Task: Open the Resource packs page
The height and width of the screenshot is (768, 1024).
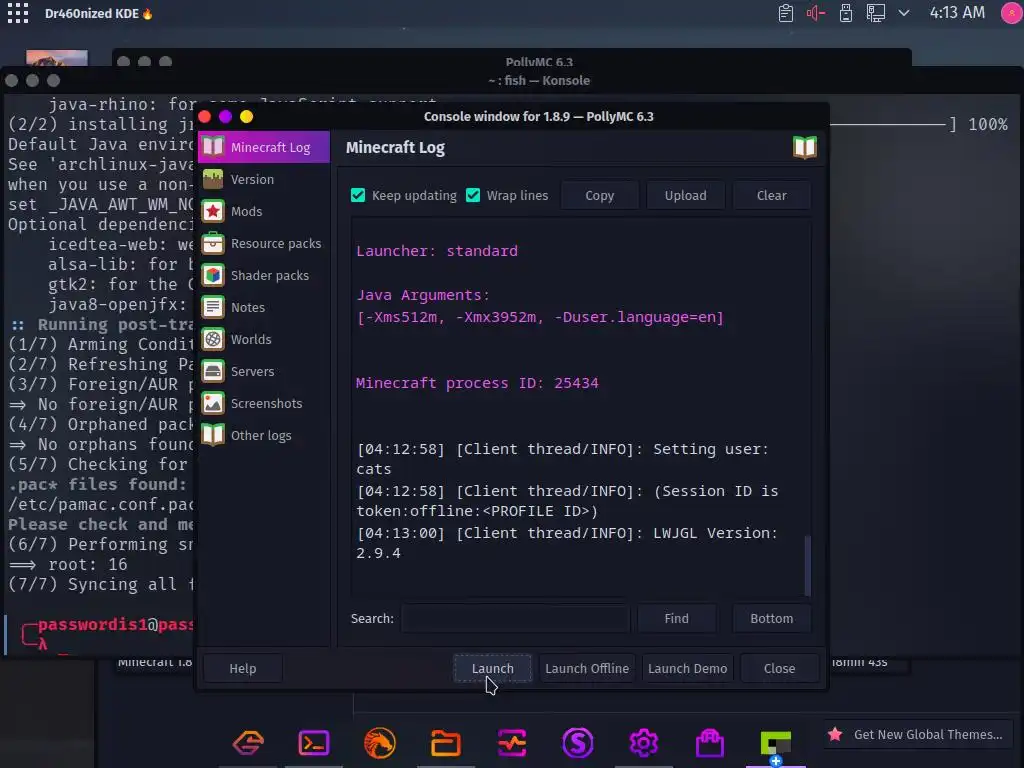Action: (264, 243)
